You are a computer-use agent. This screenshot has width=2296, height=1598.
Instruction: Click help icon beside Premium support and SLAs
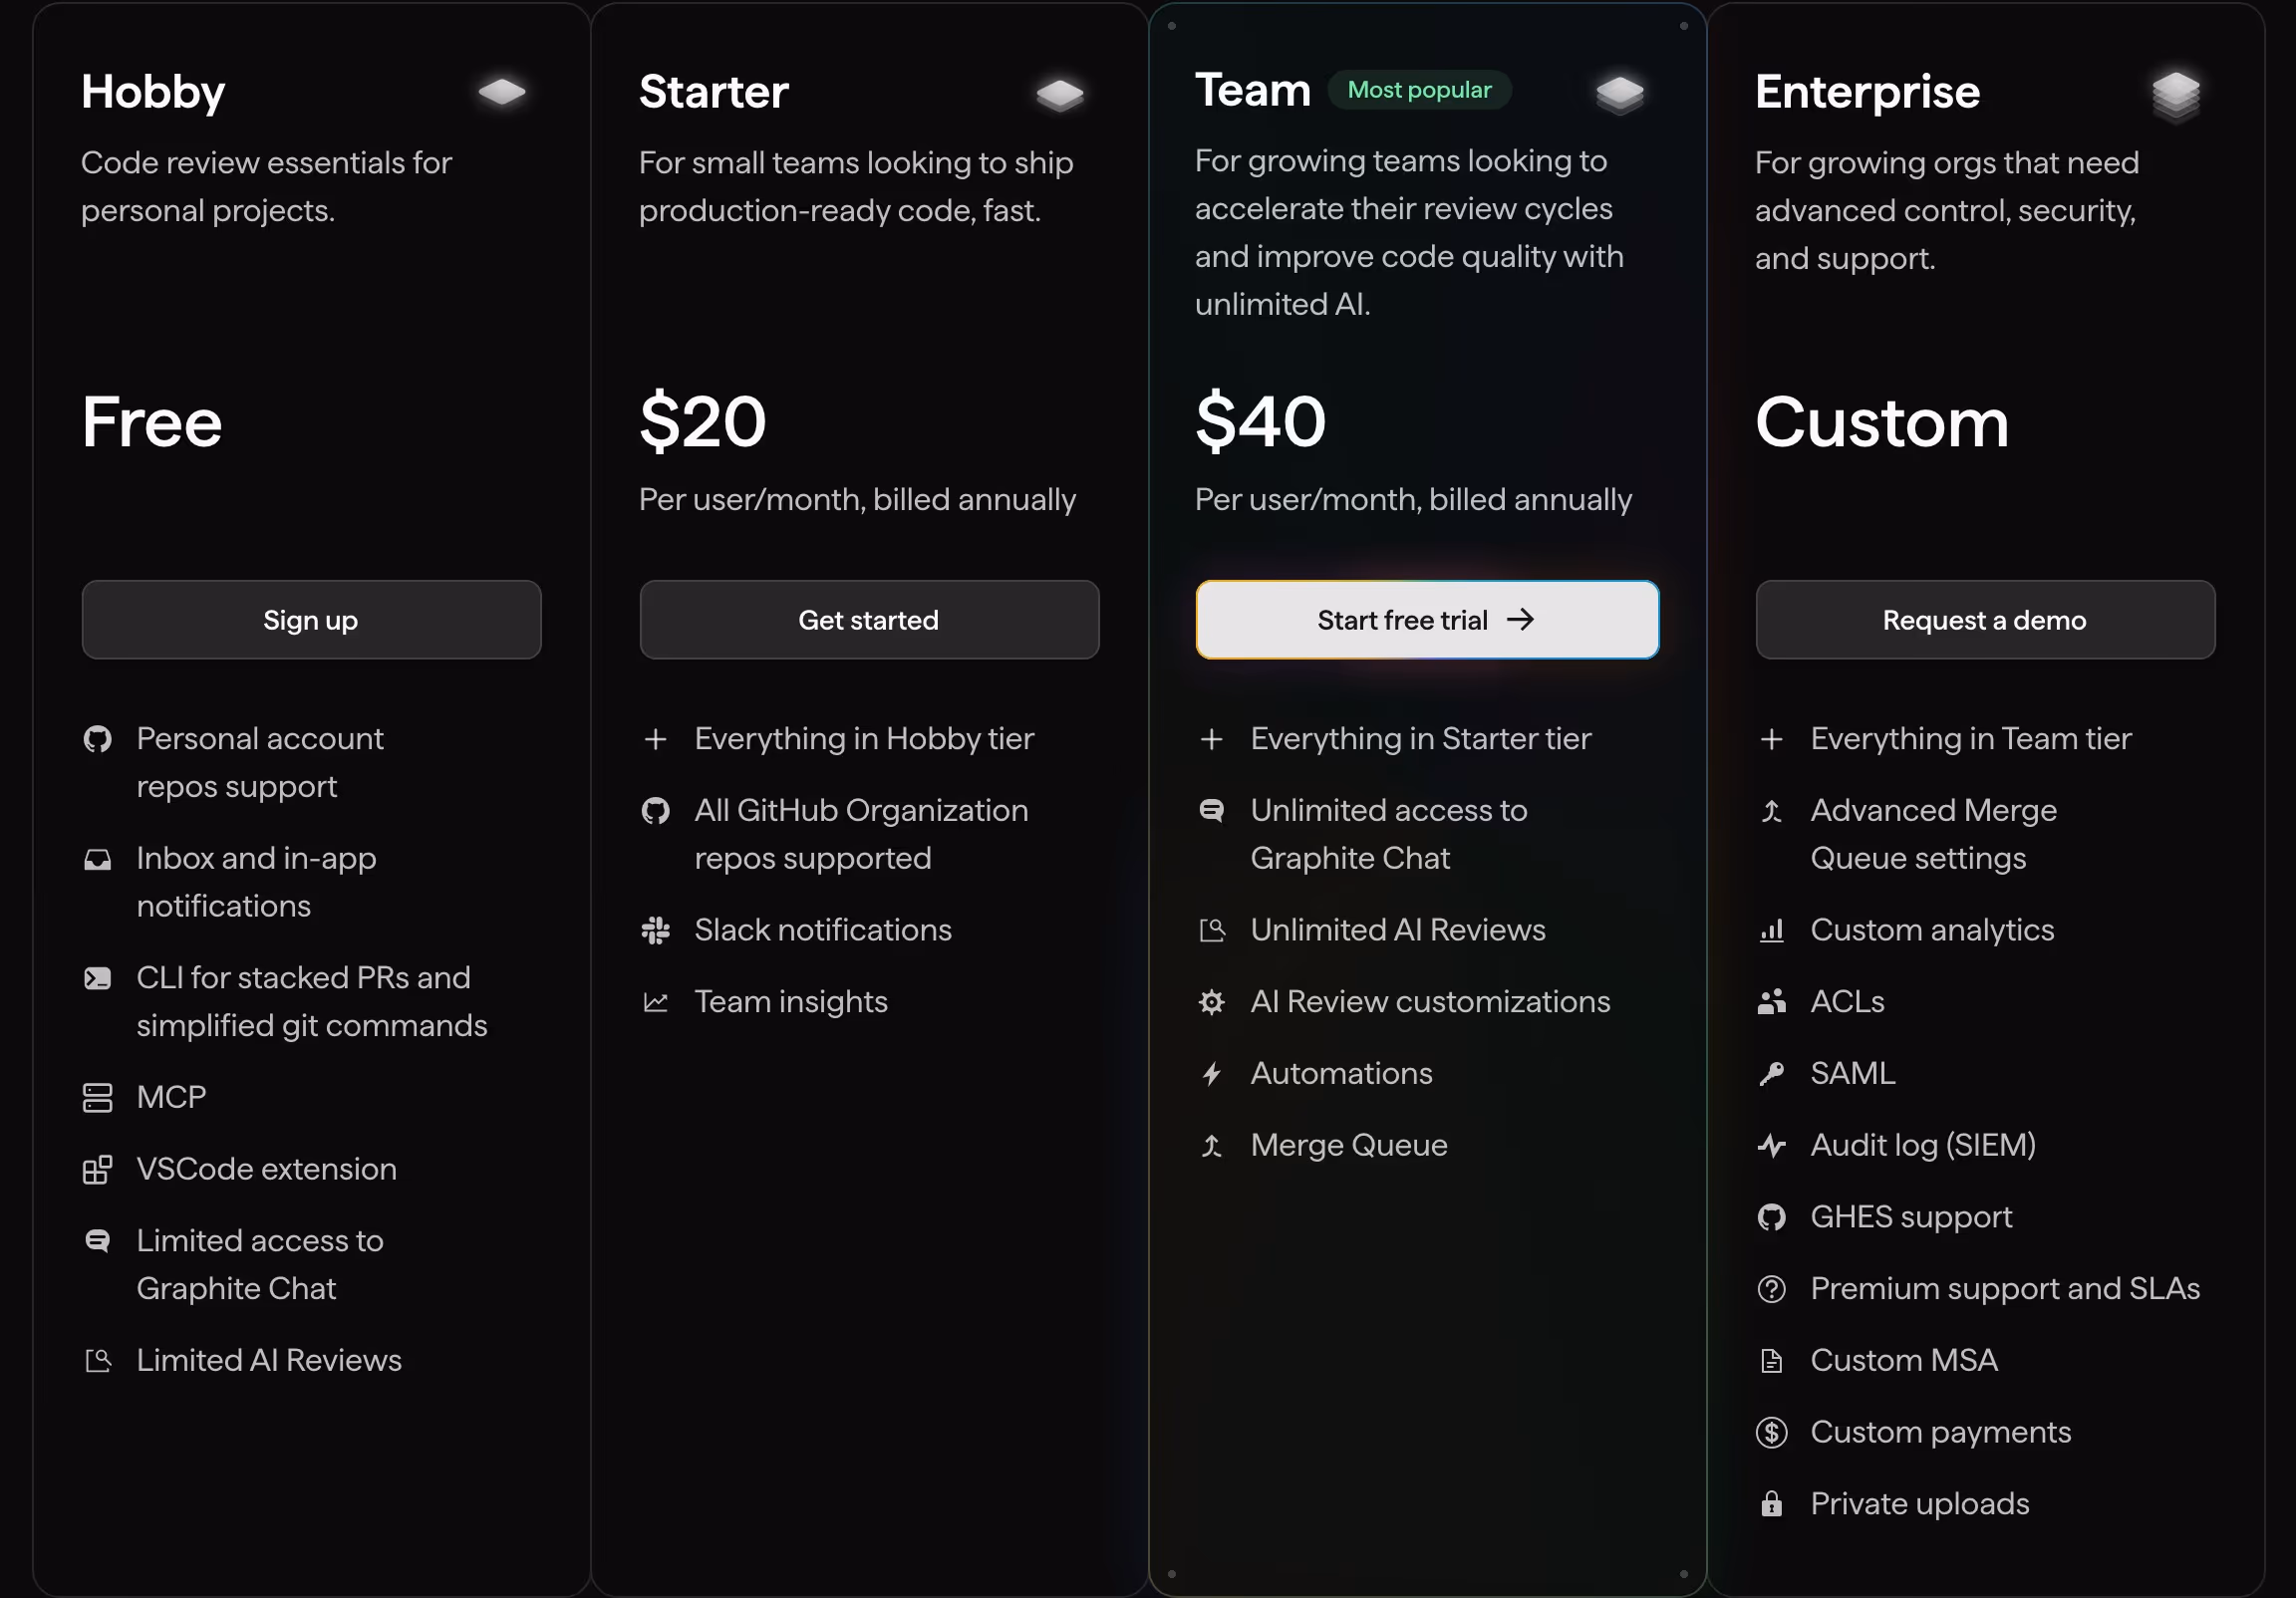(1771, 1289)
